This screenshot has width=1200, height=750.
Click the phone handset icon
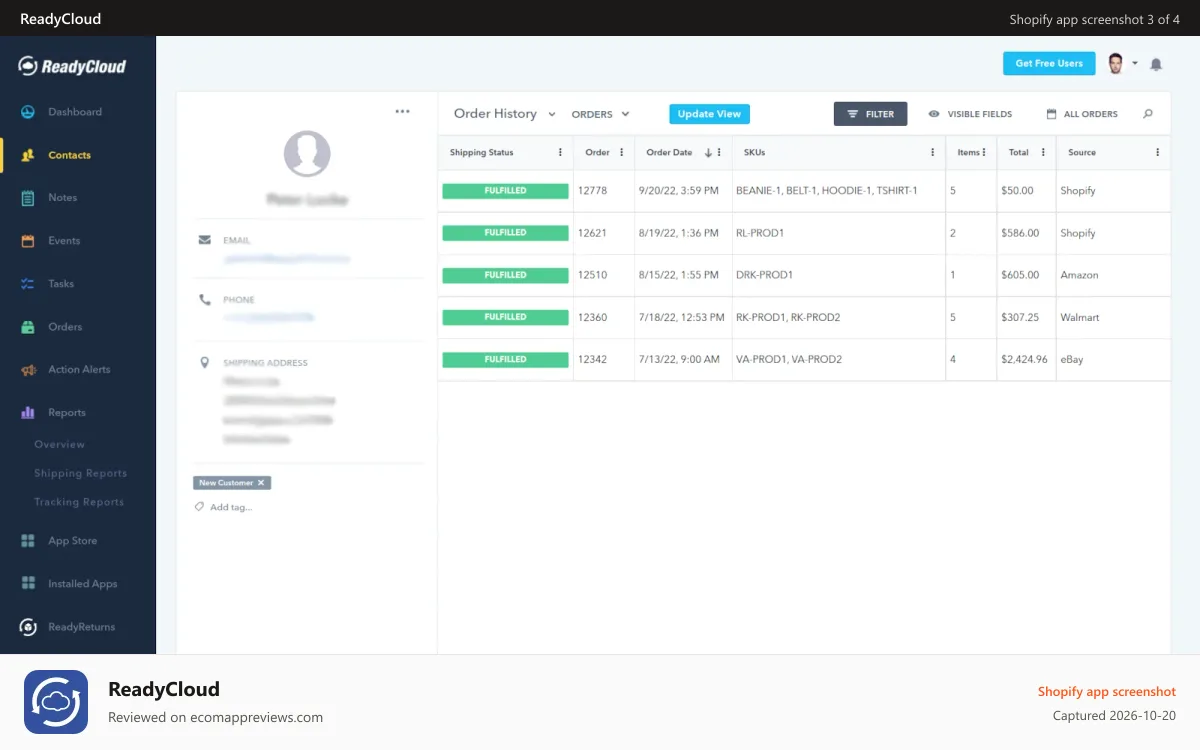coord(205,299)
